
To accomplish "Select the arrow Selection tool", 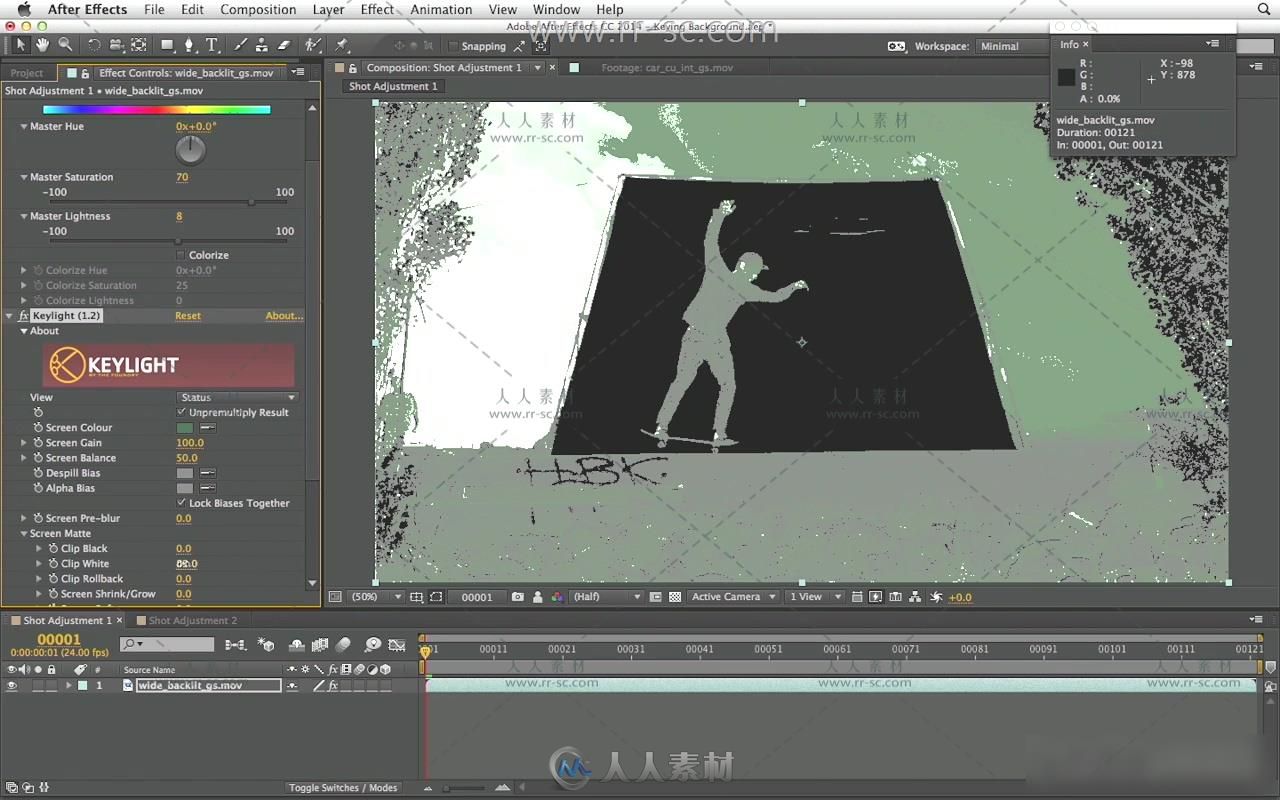I will (x=20, y=45).
